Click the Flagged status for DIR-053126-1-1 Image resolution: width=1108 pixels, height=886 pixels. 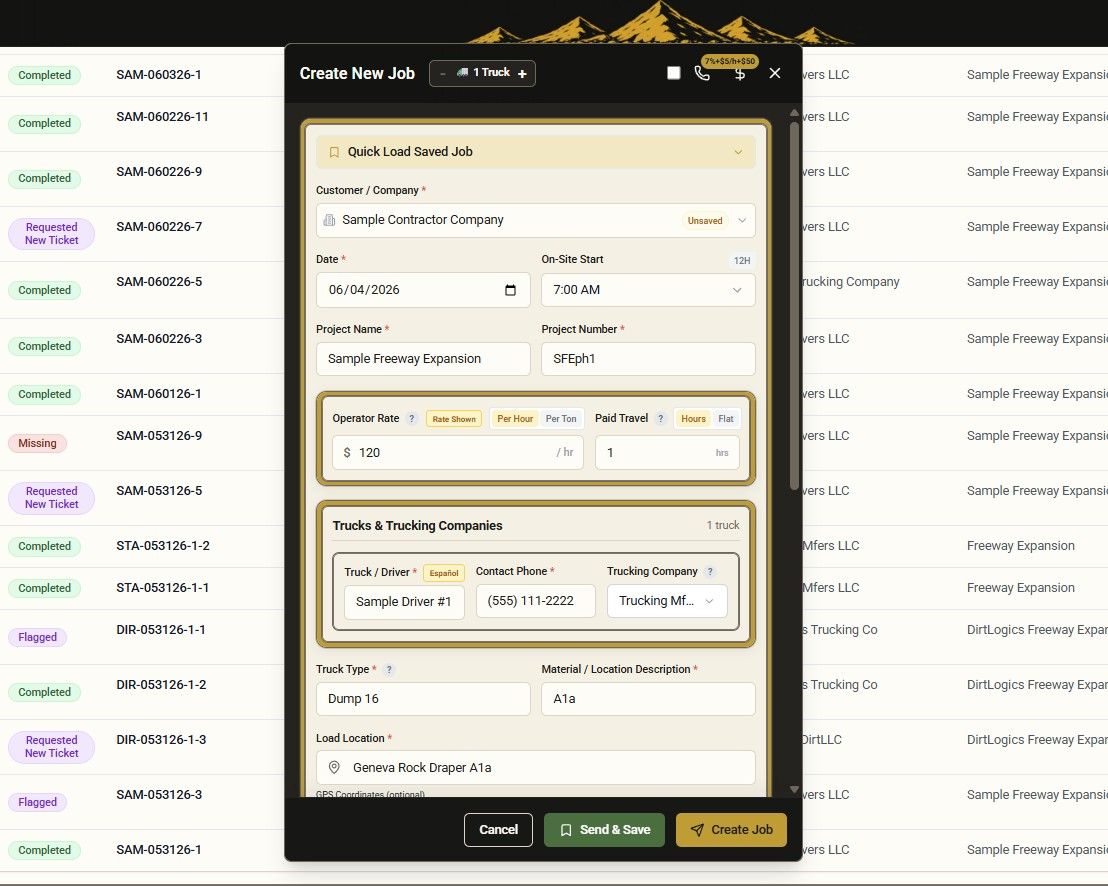(x=37, y=637)
